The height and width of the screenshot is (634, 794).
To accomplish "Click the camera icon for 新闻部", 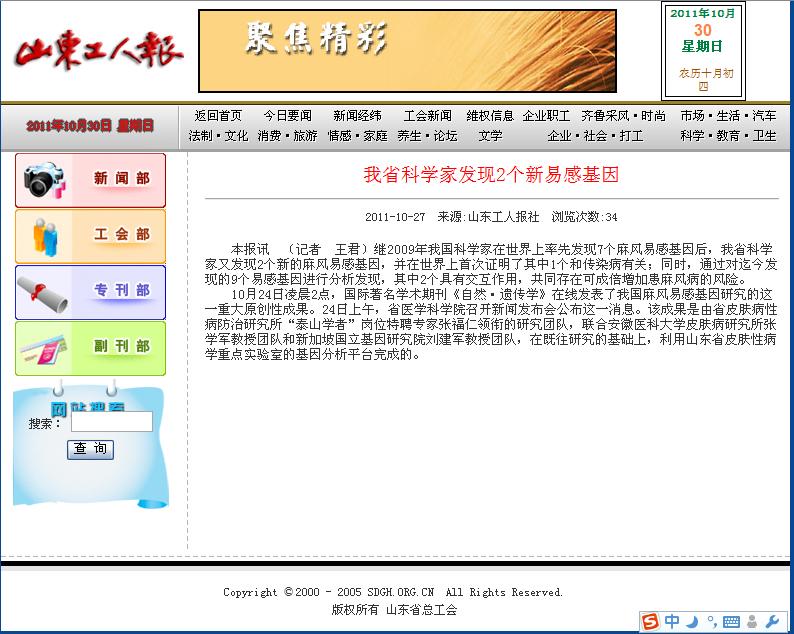I will (43, 180).
